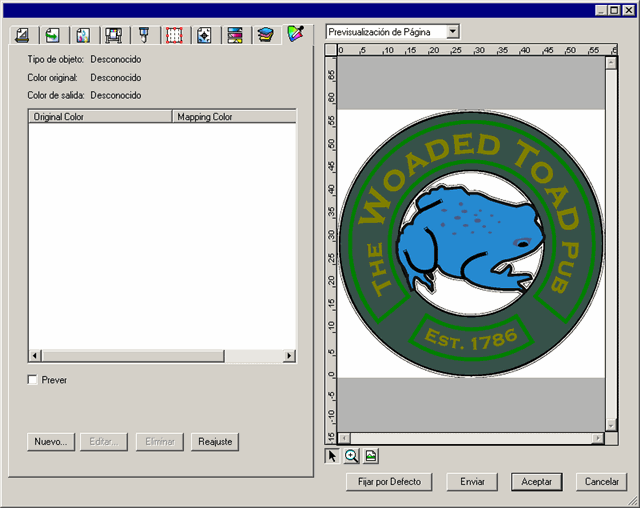Image resolution: width=640 pixels, height=508 pixels.
Task: Click the Mapping Color column header
Action: tap(234, 117)
